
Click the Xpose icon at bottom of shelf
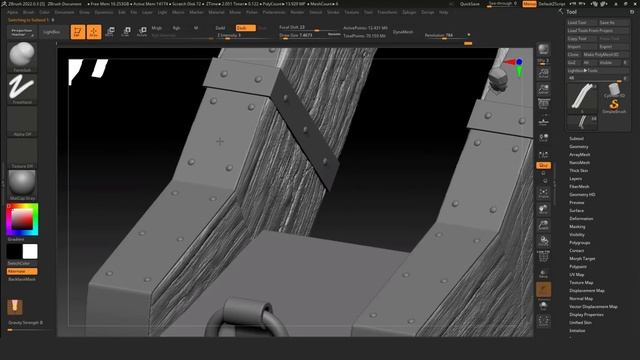point(543,321)
